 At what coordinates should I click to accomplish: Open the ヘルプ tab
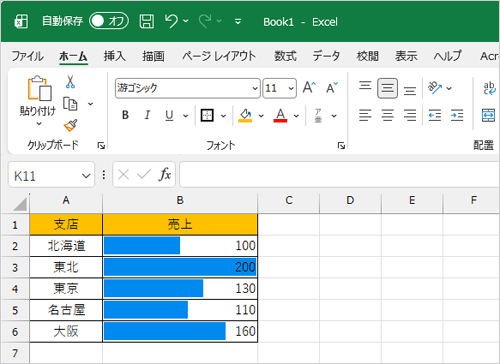tap(448, 56)
